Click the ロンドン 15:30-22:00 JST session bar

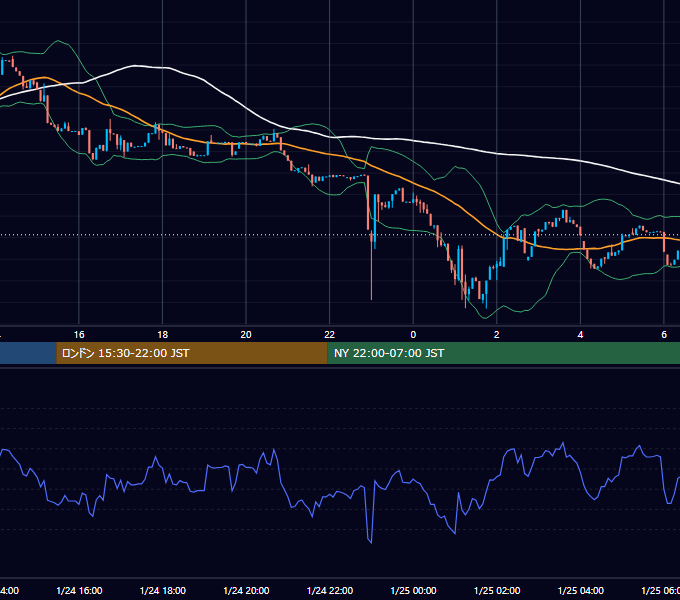pos(192,353)
